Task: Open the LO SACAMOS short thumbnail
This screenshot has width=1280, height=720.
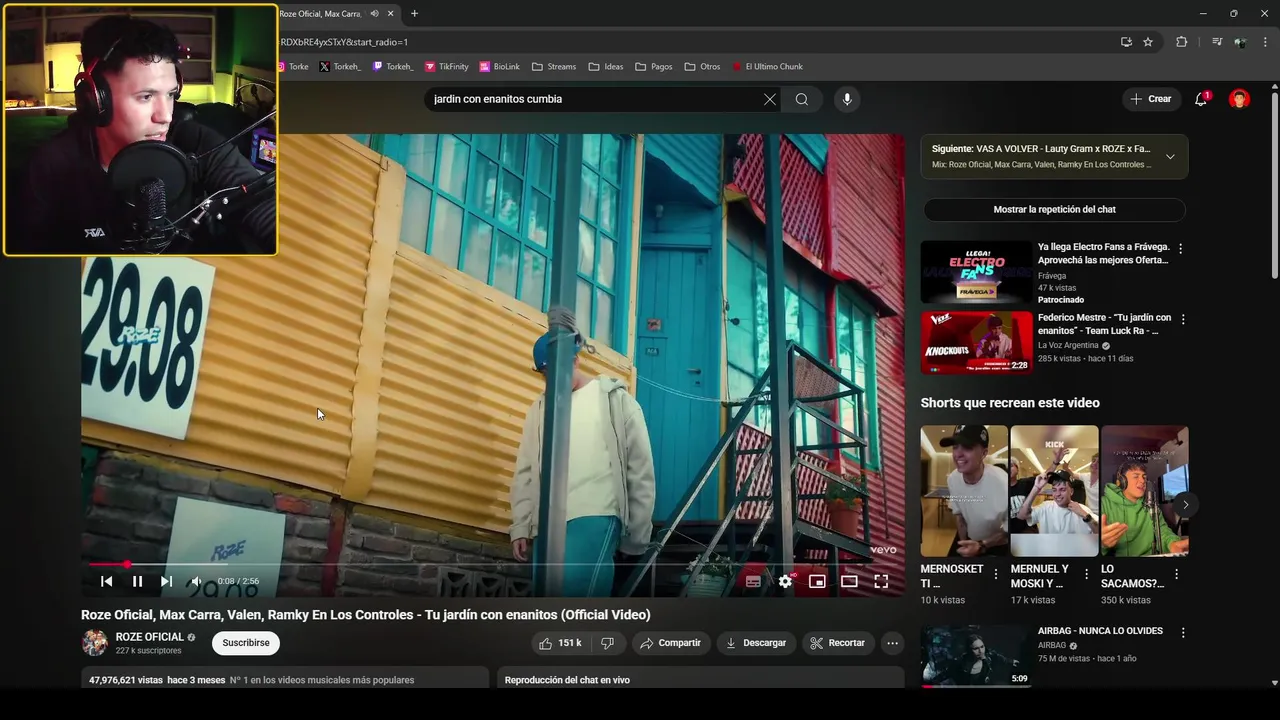Action: pos(1145,491)
